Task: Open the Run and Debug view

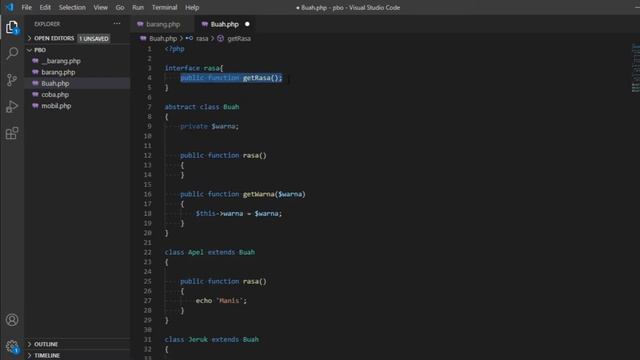Action: click(12, 107)
